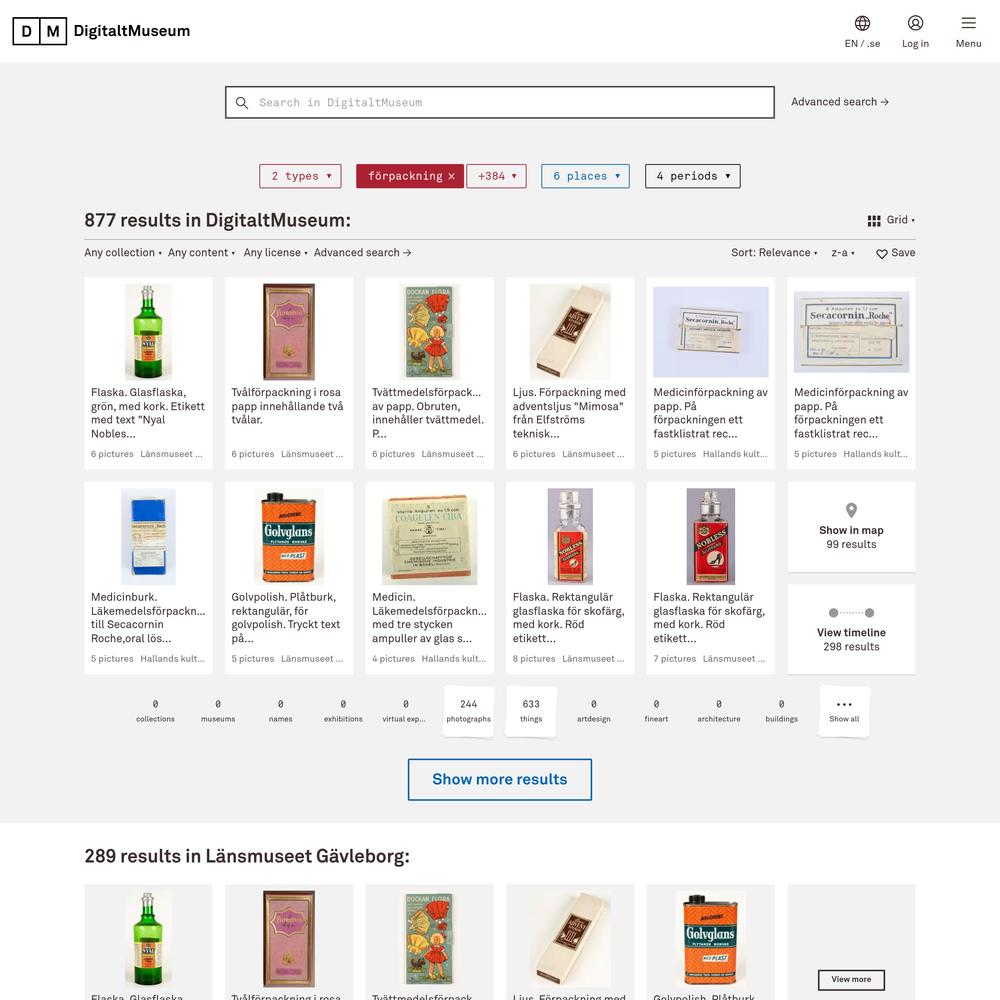Click the Grid view icon
1000x1000 pixels.
point(874,221)
